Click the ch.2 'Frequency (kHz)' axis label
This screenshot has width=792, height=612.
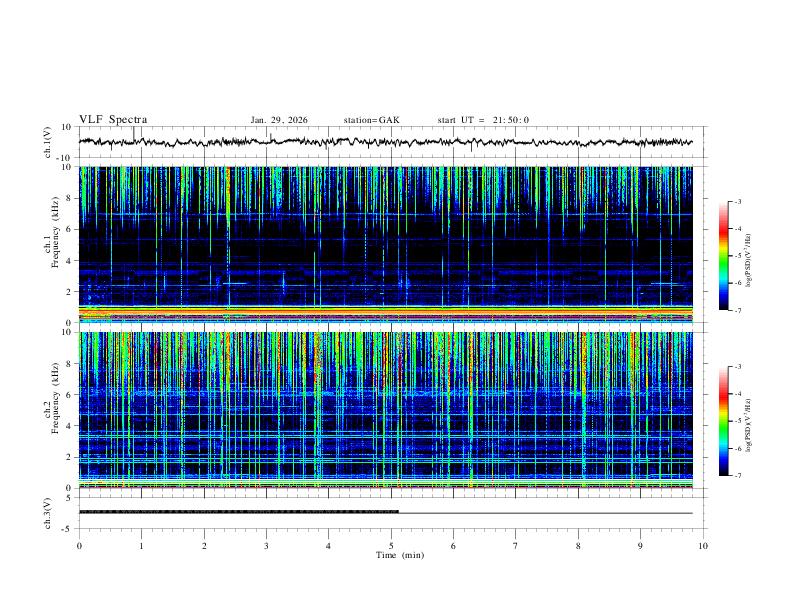55,397
